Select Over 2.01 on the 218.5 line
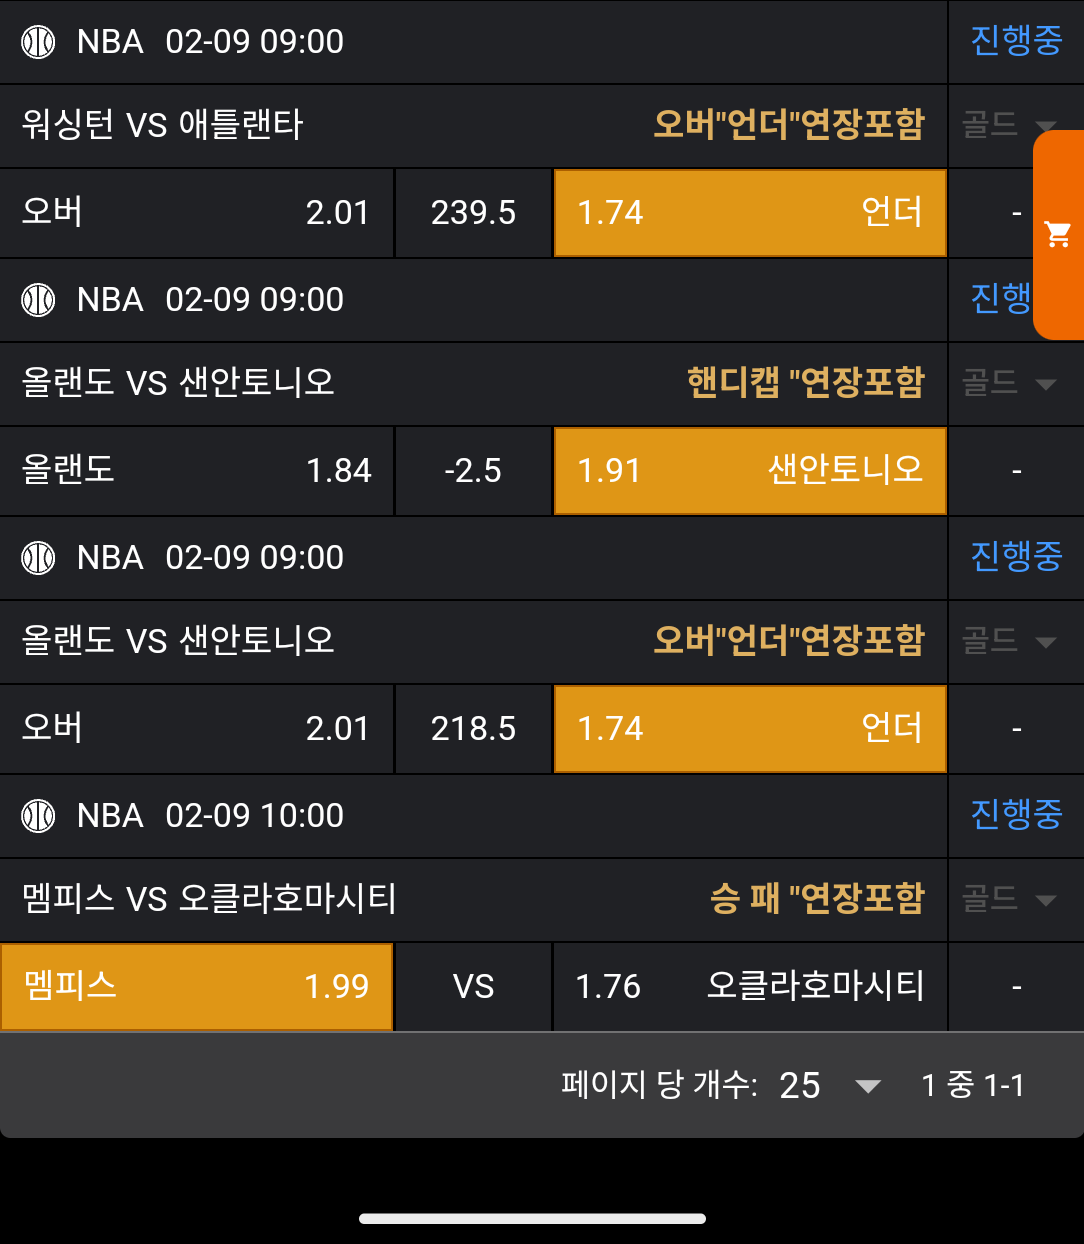Image resolution: width=1084 pixels, height=1244 pixels. [x=196, y=729]
